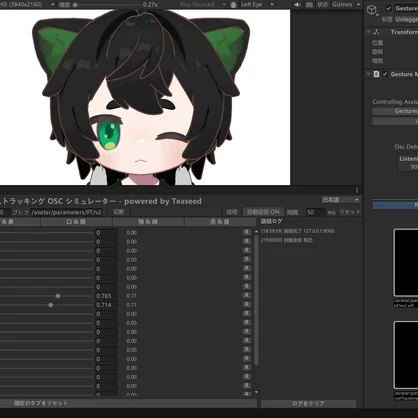
Task: Click the keyboard shortcuts icon in Game toolbar
Action: (310, 5)
